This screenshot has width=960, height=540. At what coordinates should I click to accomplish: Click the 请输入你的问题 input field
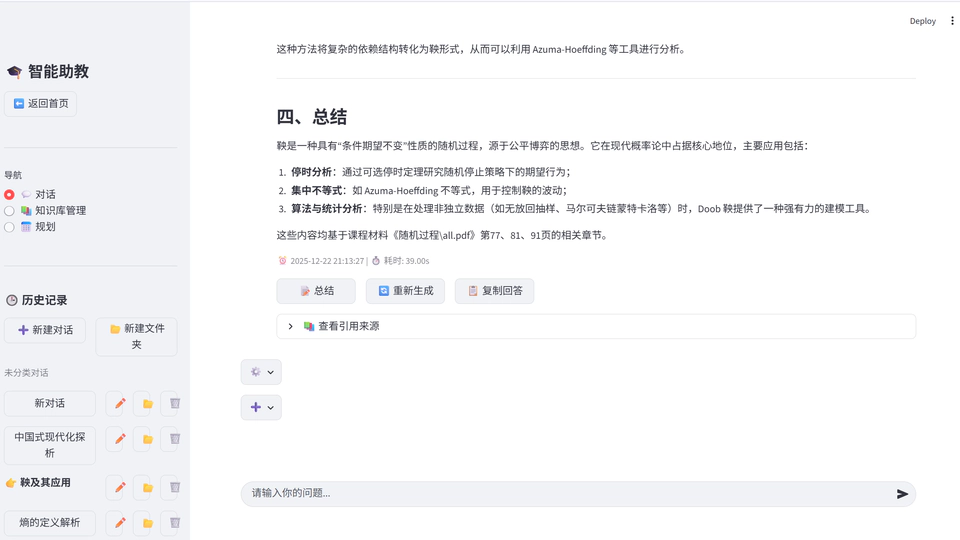click(560, 494)
